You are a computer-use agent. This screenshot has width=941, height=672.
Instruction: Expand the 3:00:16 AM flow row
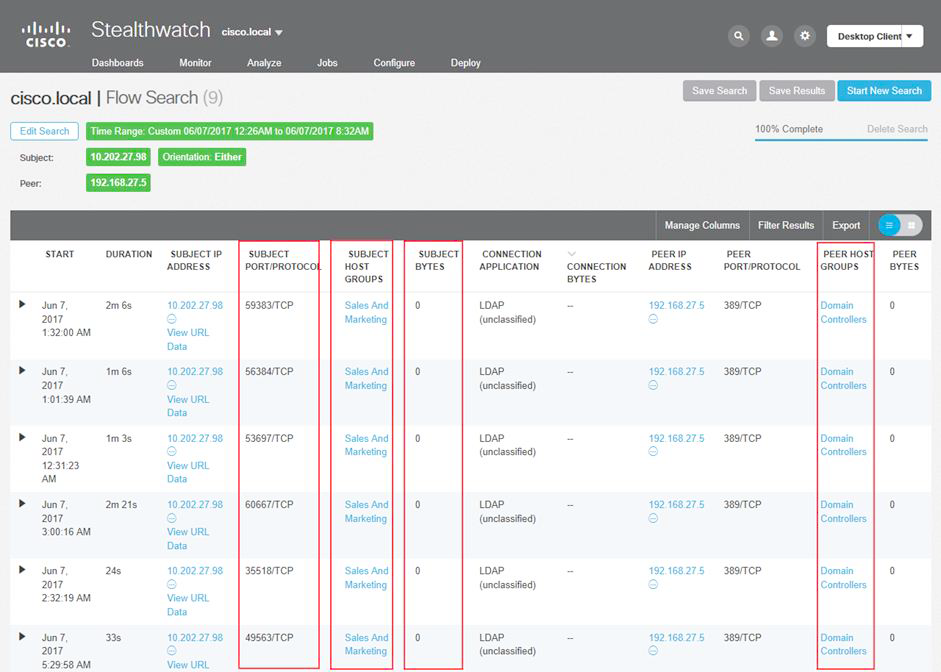[x=22, y=503]
